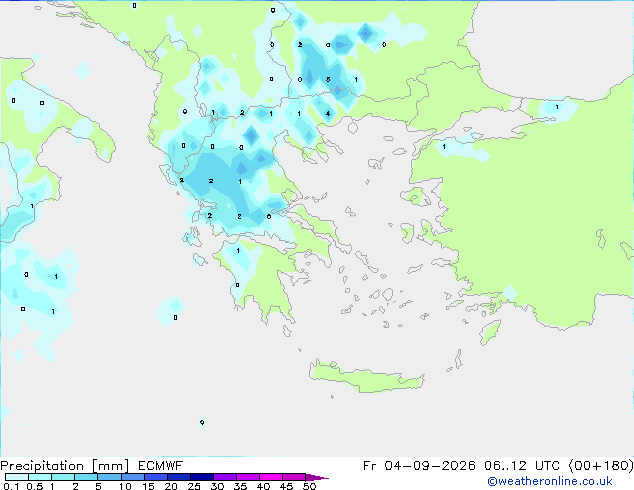Click the ECMWF model label
The width and height of the screenshot is (634, 490).
point(161,466)
